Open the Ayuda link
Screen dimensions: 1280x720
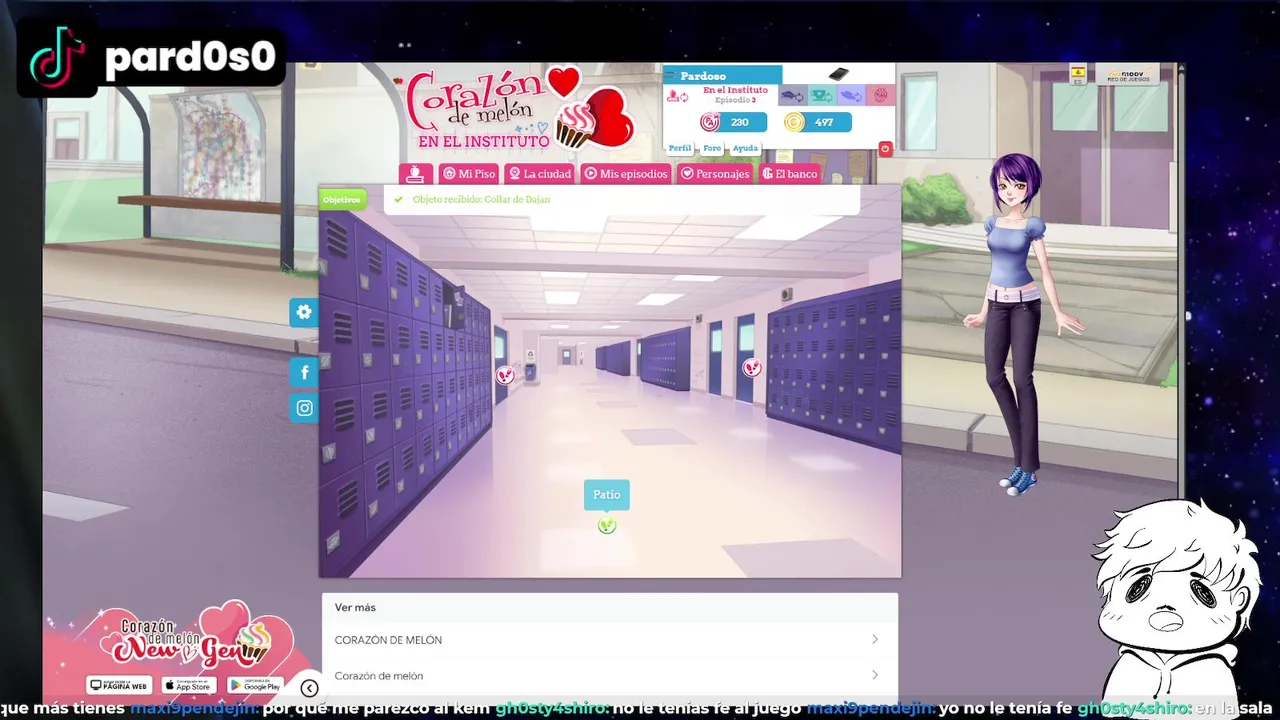coord(745,148)
